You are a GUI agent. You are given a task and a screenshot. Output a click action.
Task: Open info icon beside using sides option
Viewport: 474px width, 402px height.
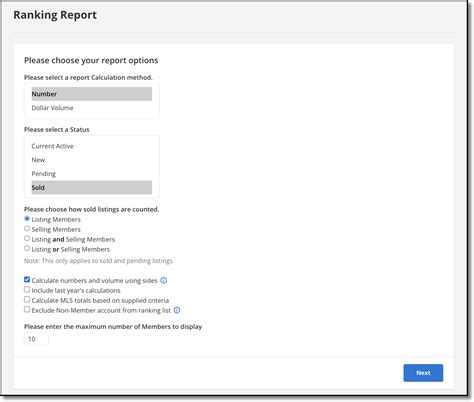[x=164, y=280]
